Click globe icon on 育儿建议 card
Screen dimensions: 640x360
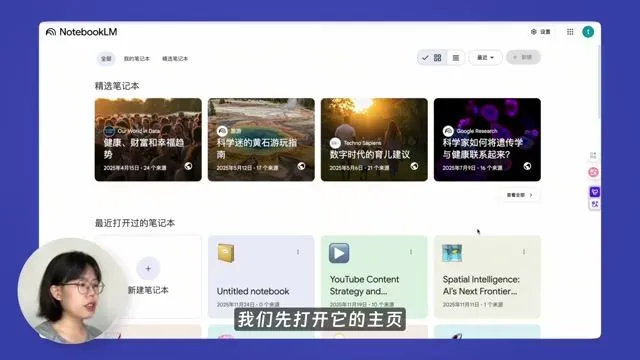pyautogui.click(x=414, y=166)
